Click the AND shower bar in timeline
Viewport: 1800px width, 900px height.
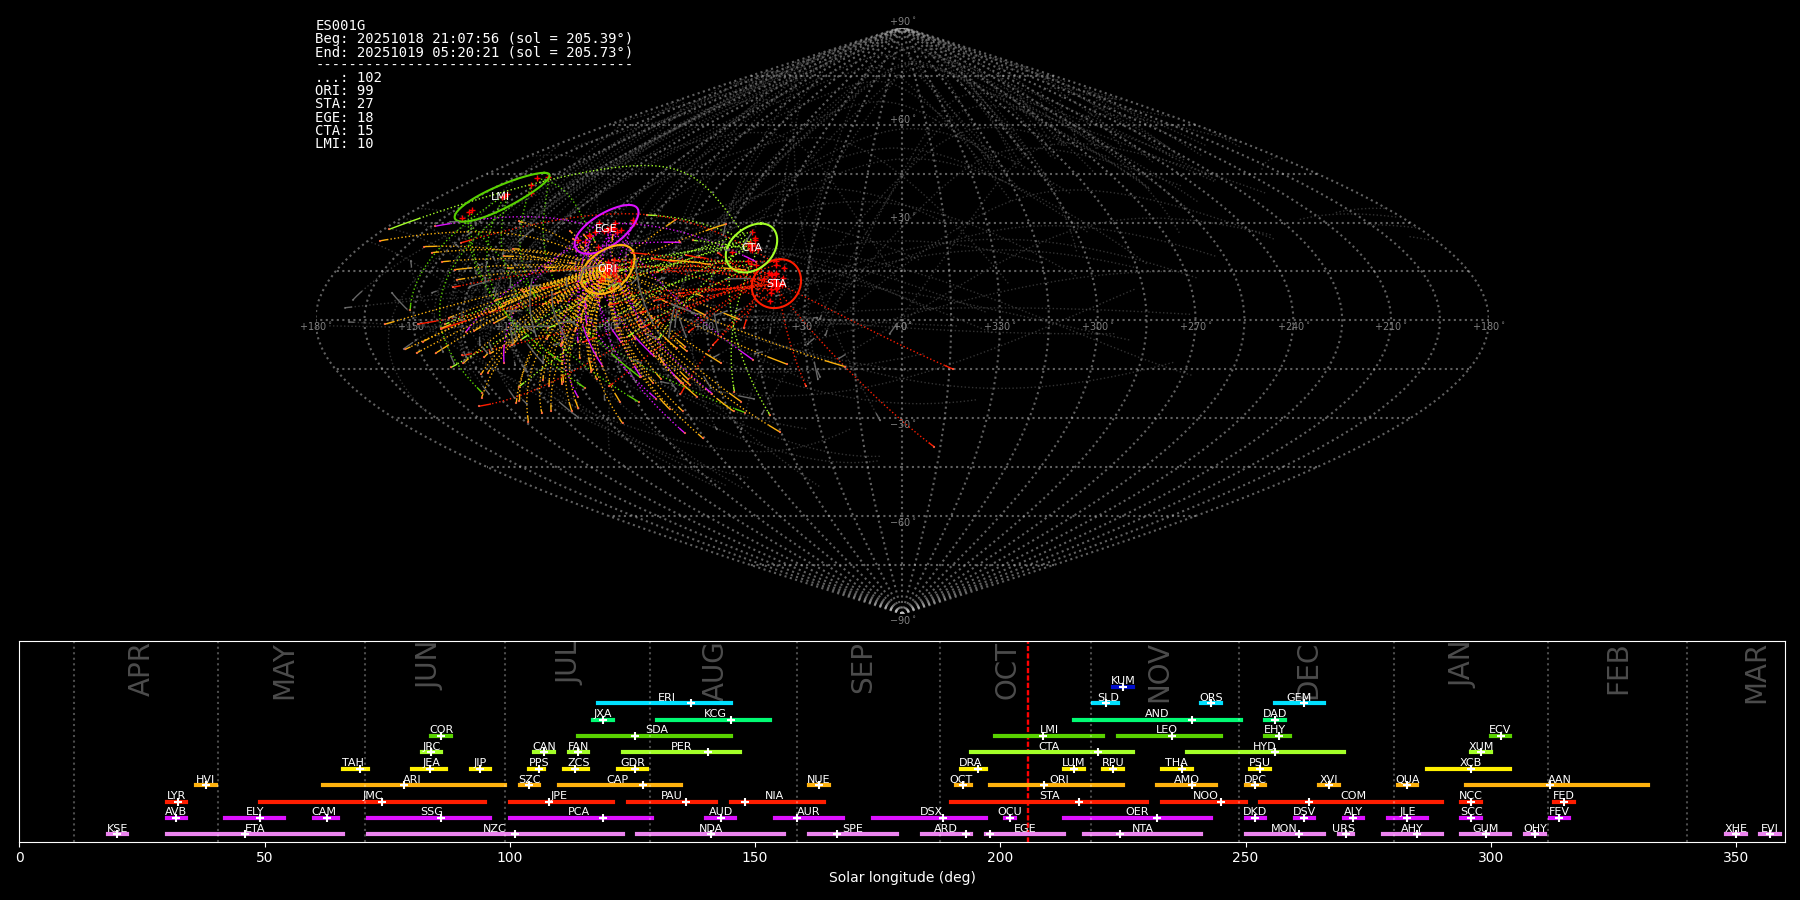coord(1157,720)
